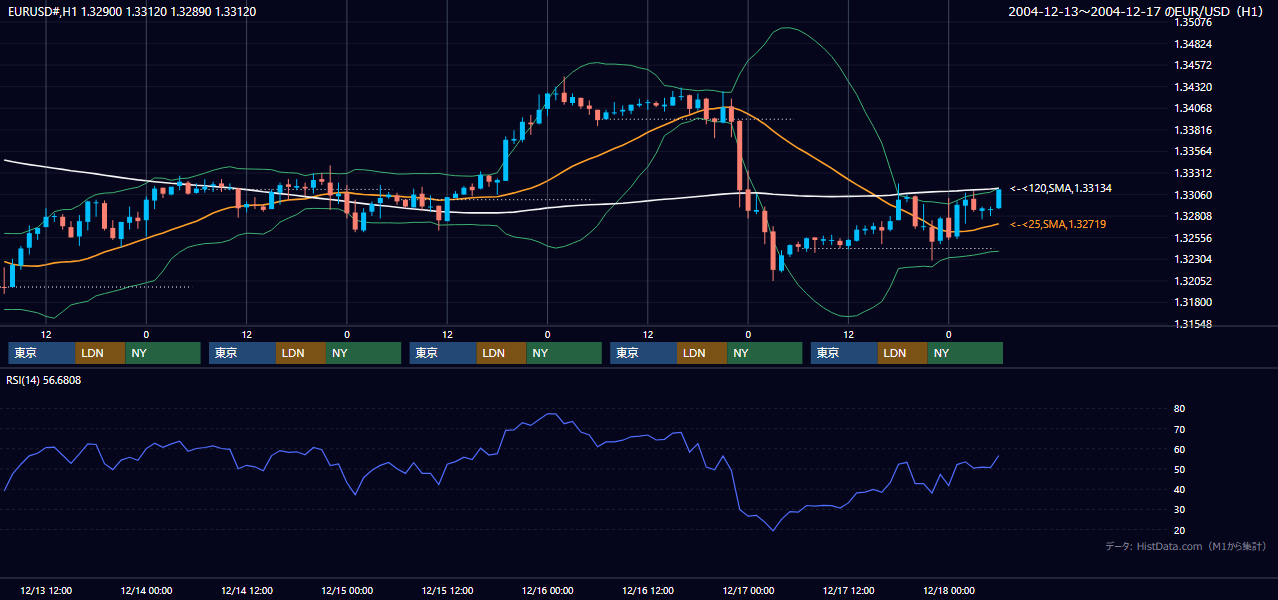Viewport: 1278px width, 600px height.
Task: Click the 12/16 00:00 date label
Action: 547,590
